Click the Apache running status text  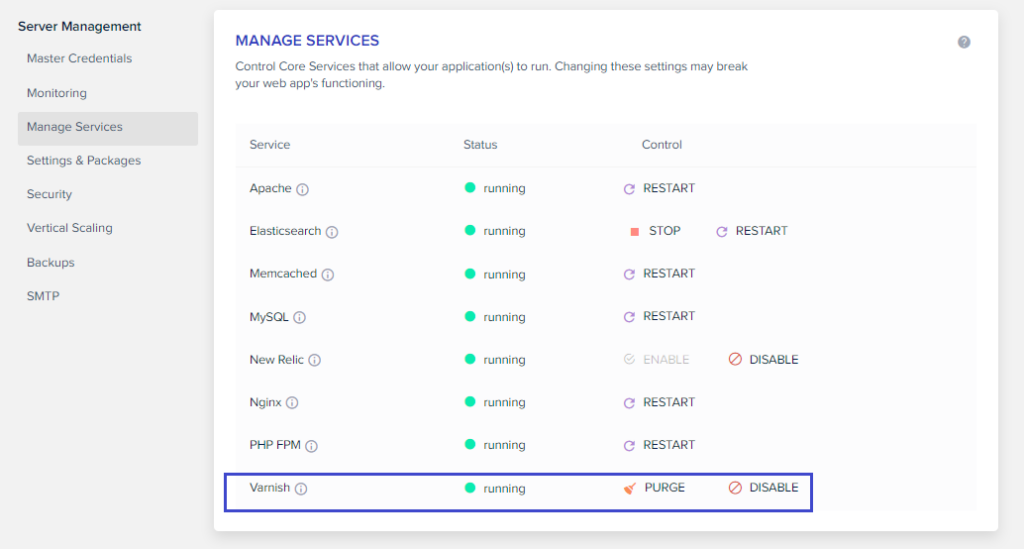504,189
